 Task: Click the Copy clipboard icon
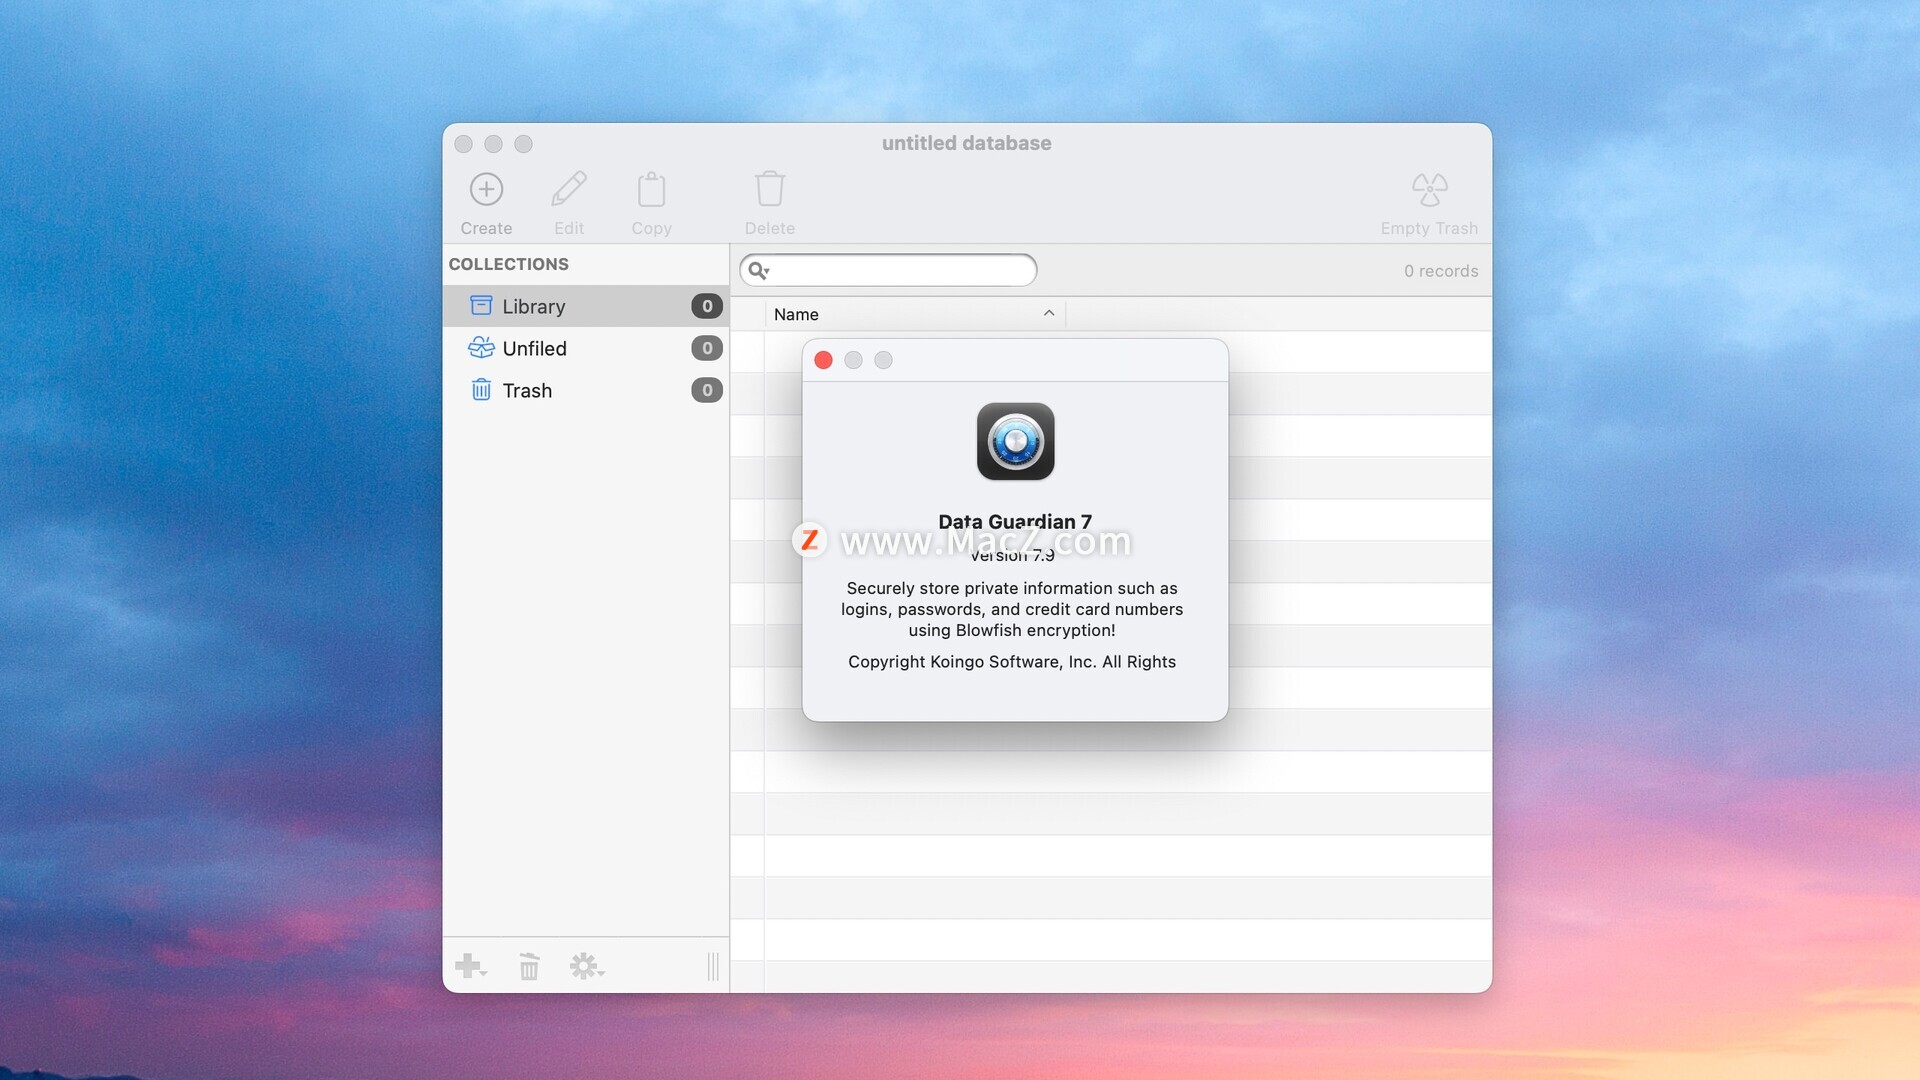(x=651, y=190)
